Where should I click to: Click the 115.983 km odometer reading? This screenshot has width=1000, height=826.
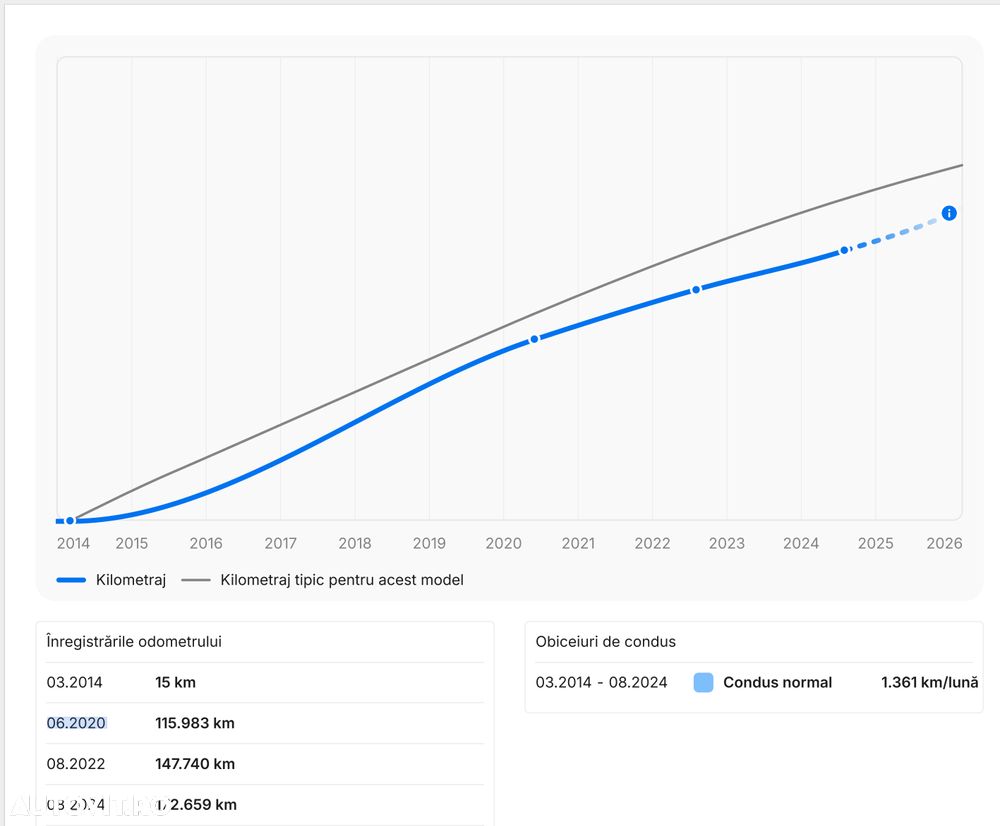pyautogui.click(x=195, y=723)
